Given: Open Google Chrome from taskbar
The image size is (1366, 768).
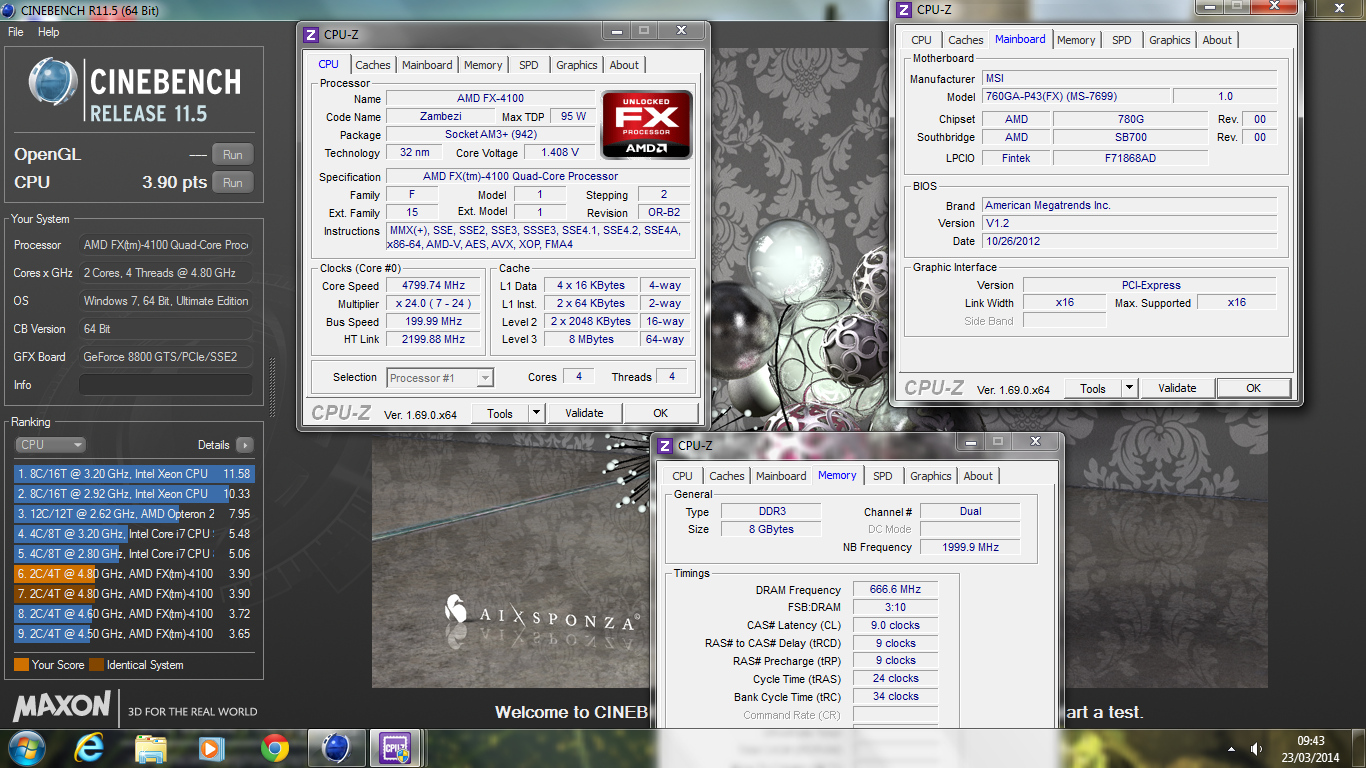Looking at the screenshot, I should [275, 748].
